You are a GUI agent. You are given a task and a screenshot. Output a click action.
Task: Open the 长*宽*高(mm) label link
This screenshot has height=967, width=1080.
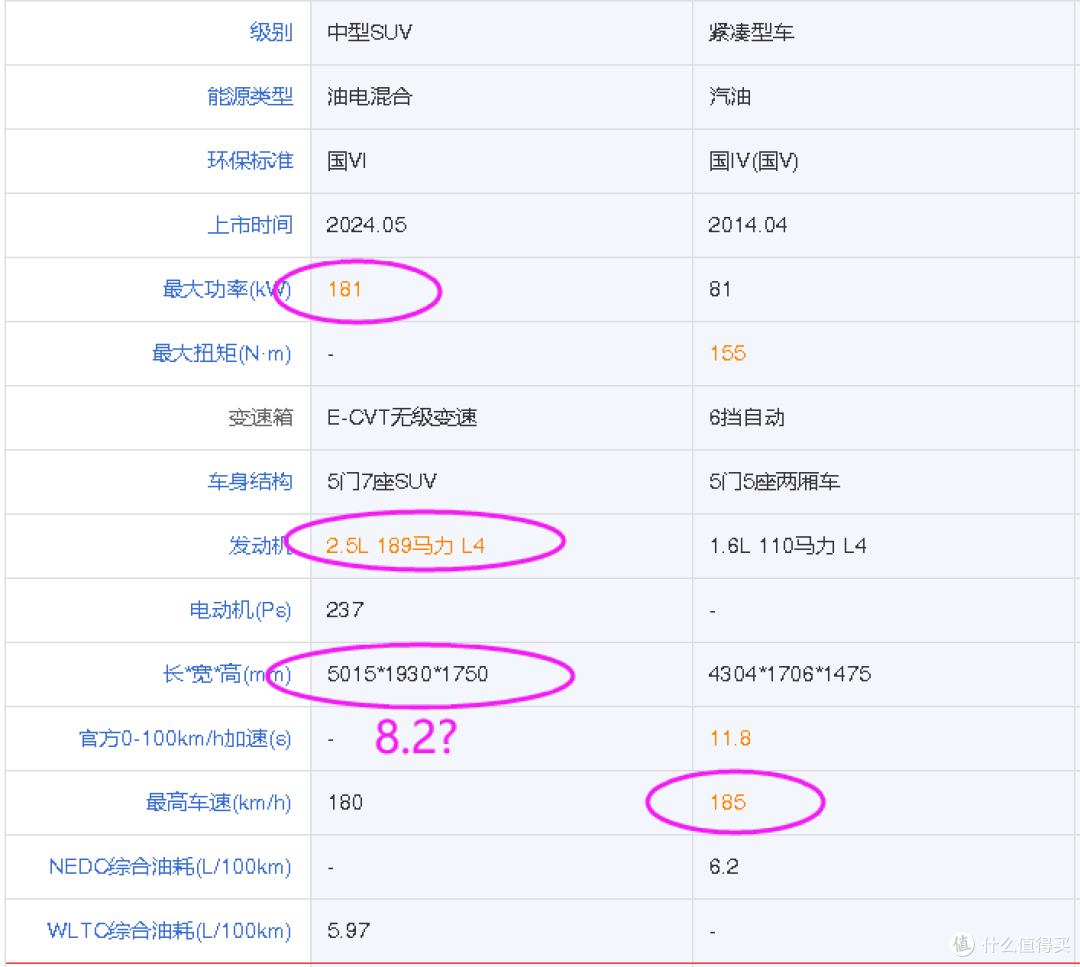[x=227, y=674]
